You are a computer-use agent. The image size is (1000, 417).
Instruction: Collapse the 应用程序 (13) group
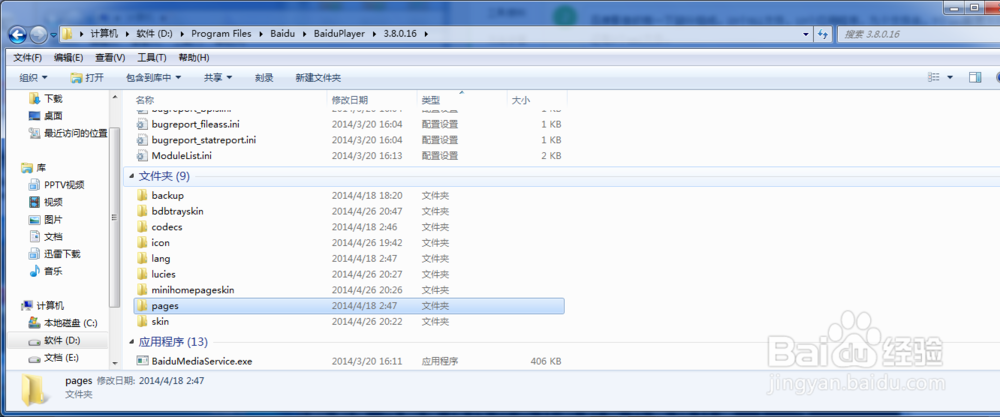pos(131,342)
